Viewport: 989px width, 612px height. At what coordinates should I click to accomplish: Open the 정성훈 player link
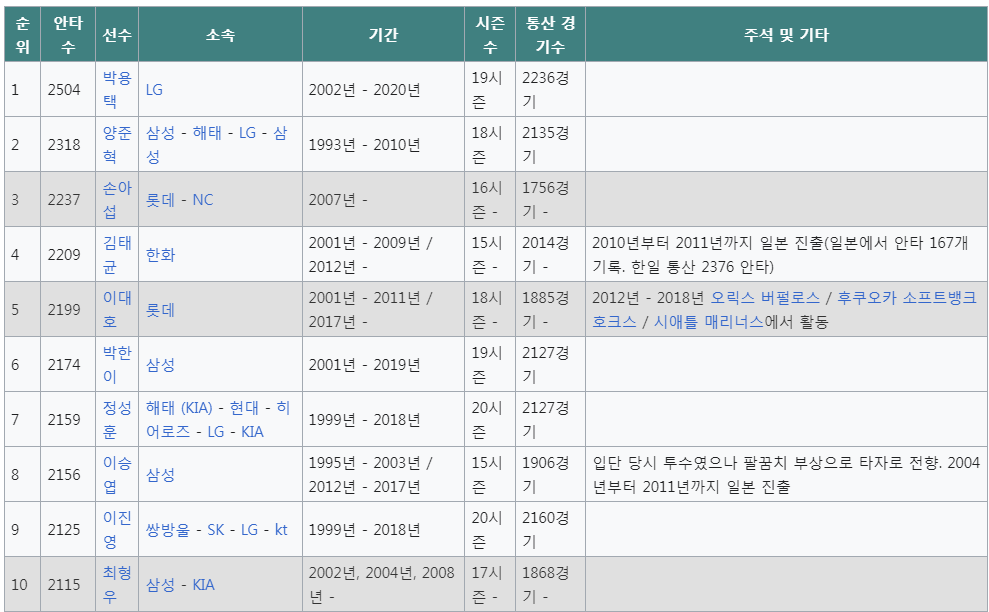tap(117, 420)
